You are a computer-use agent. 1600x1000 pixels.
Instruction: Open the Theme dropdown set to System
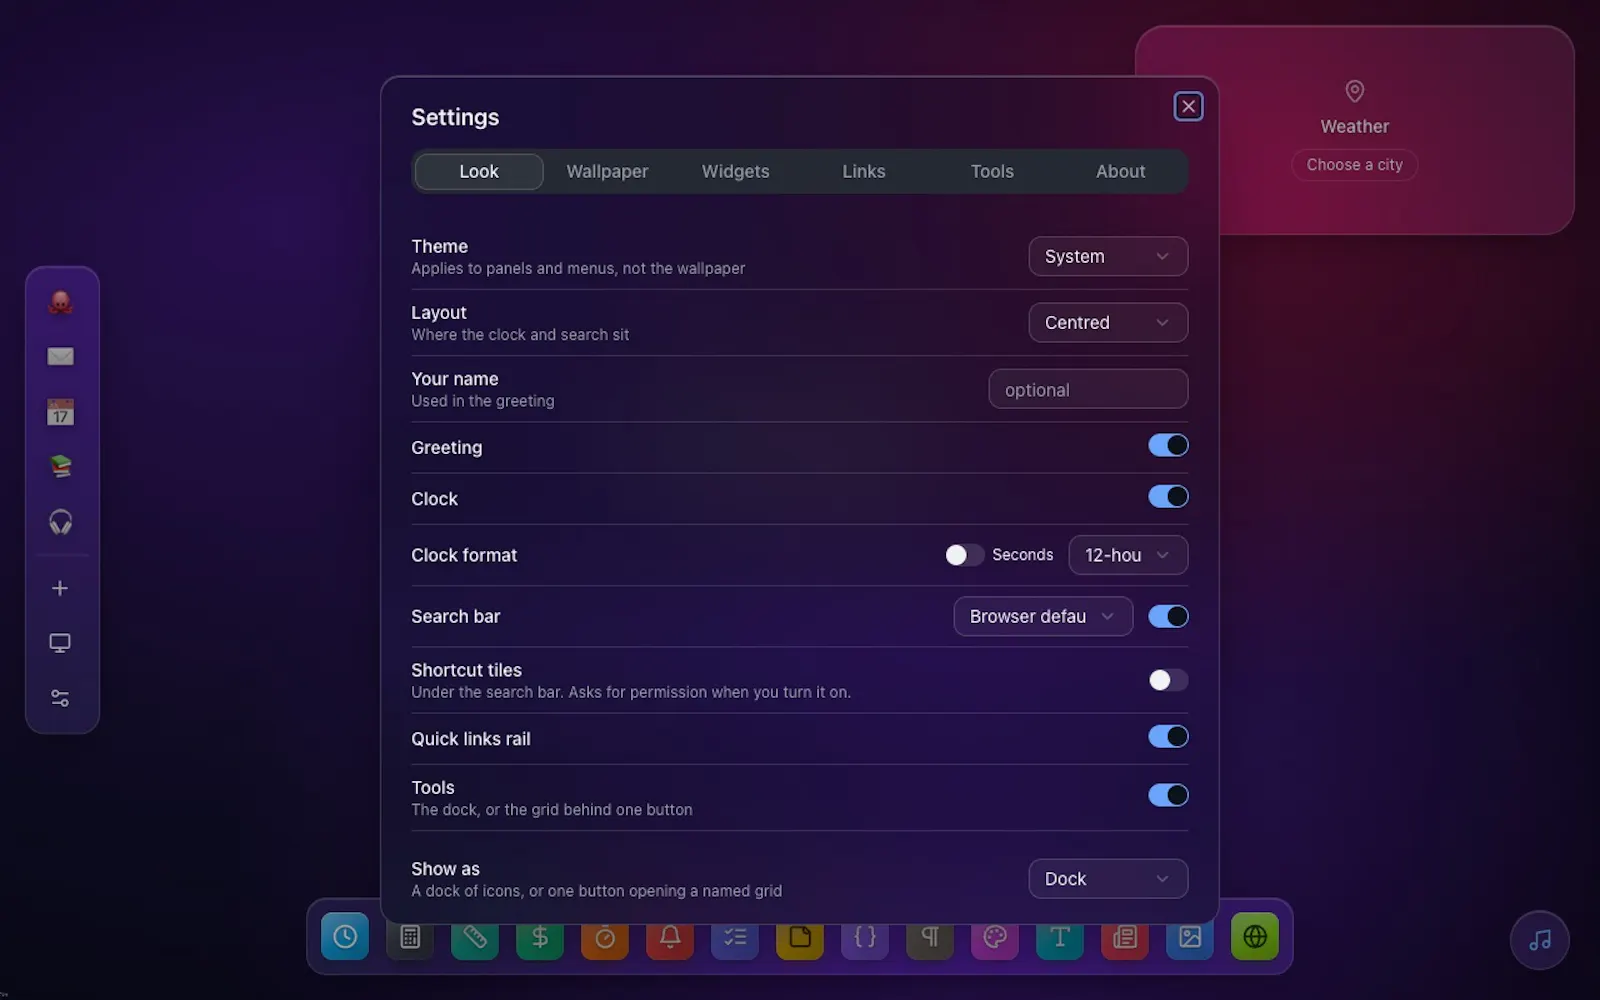coord(1108,256)
